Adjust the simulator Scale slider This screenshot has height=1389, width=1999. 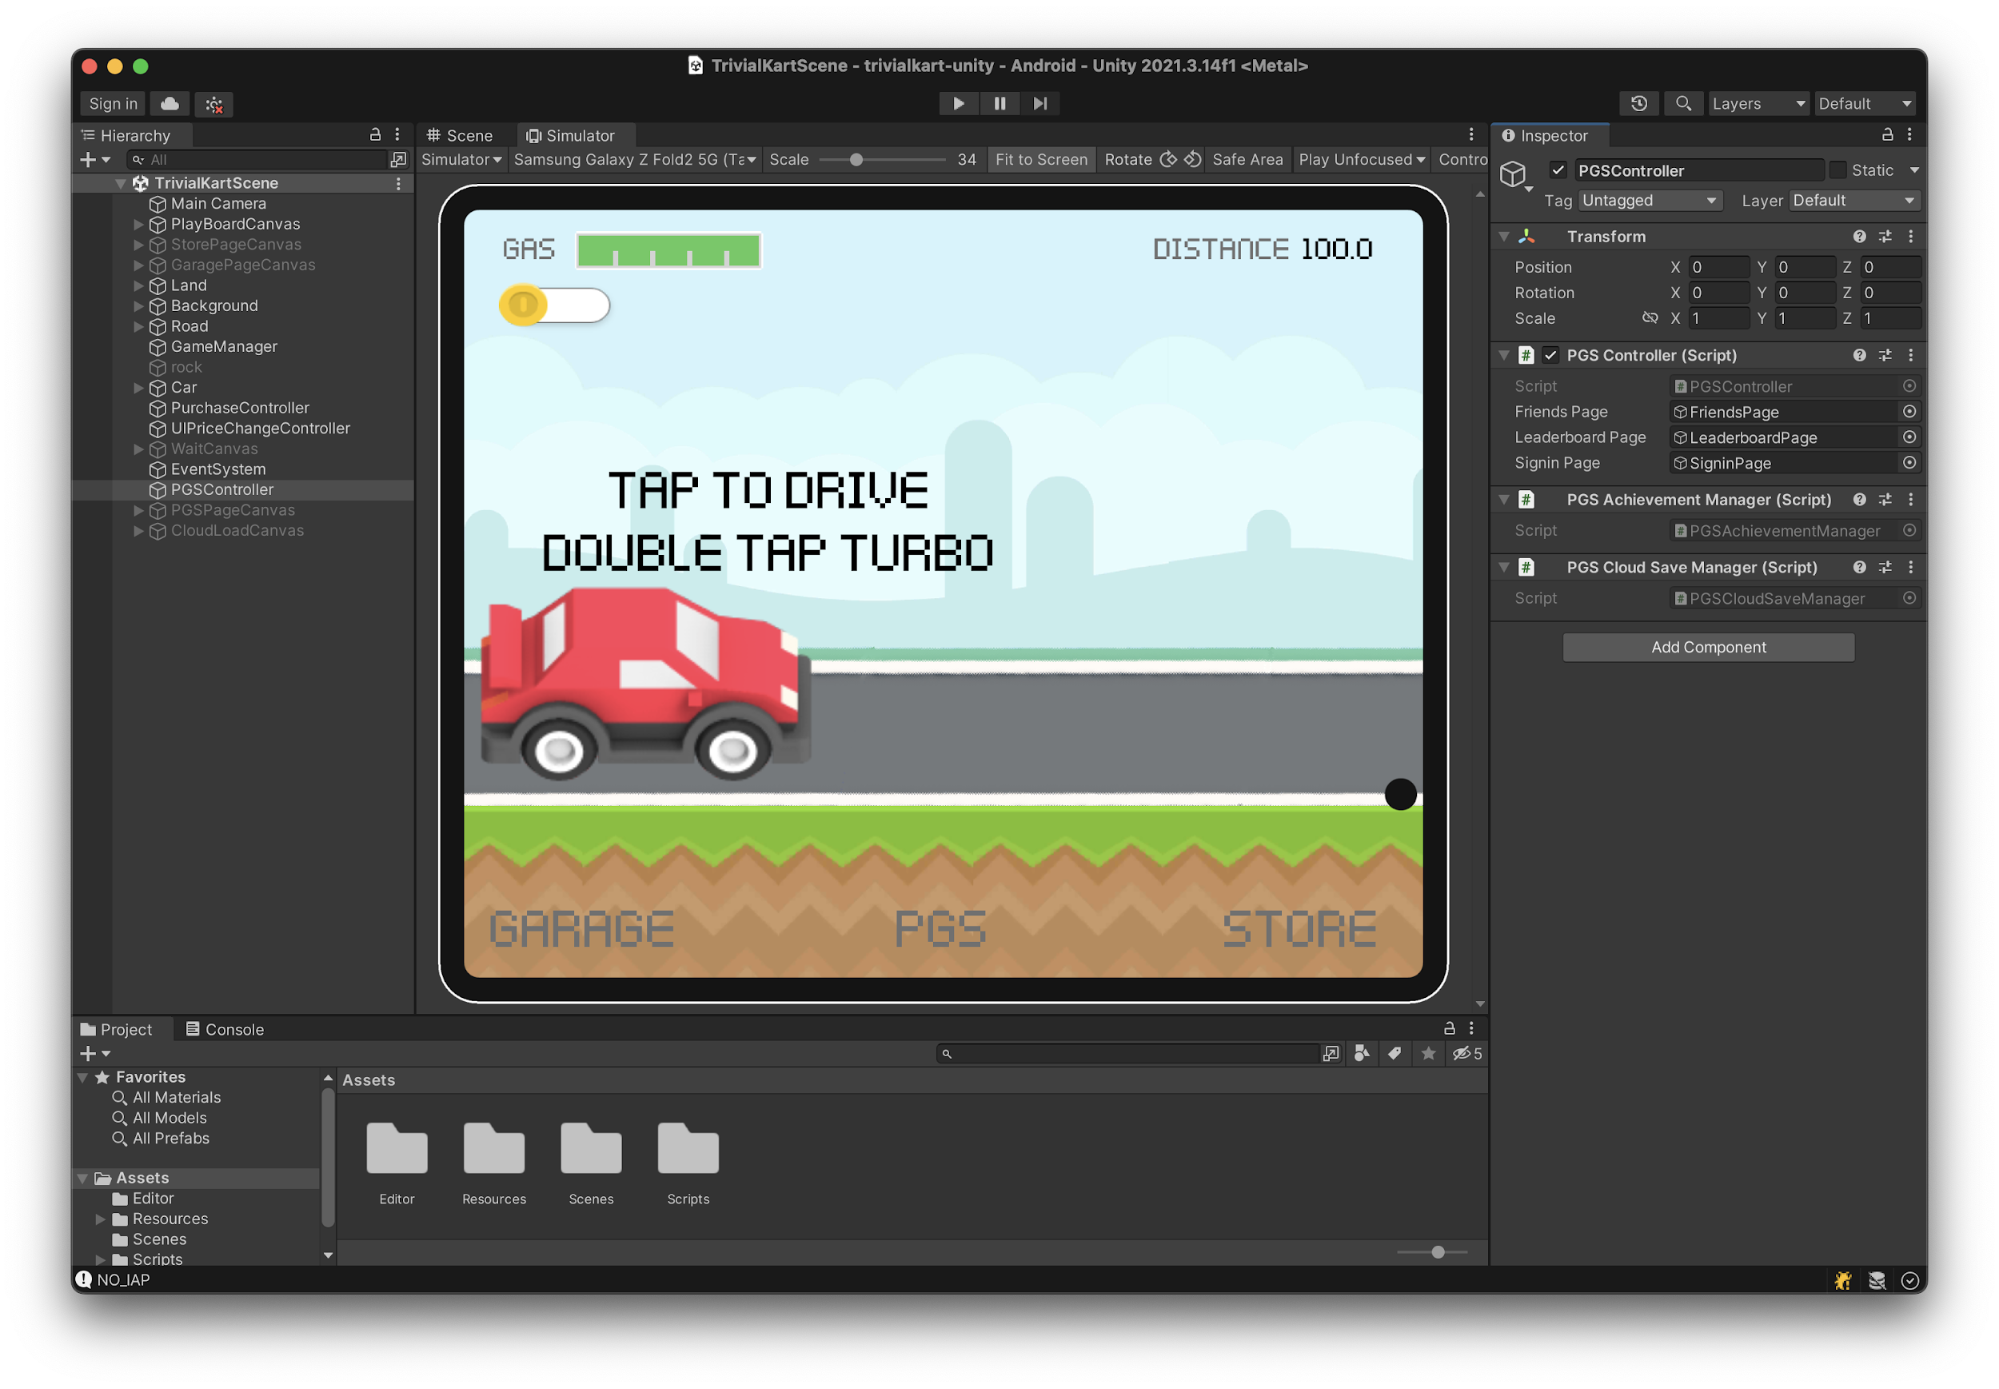tap(856, 159)
